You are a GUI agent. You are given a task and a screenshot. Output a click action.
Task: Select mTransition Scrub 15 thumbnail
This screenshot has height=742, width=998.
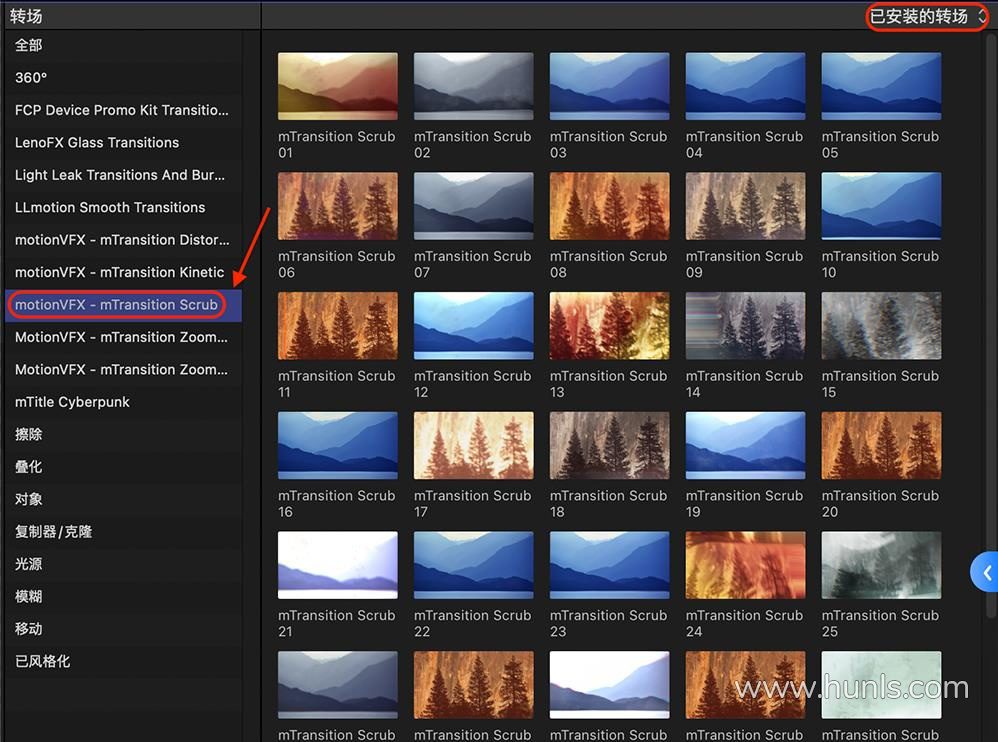[882, 326]
